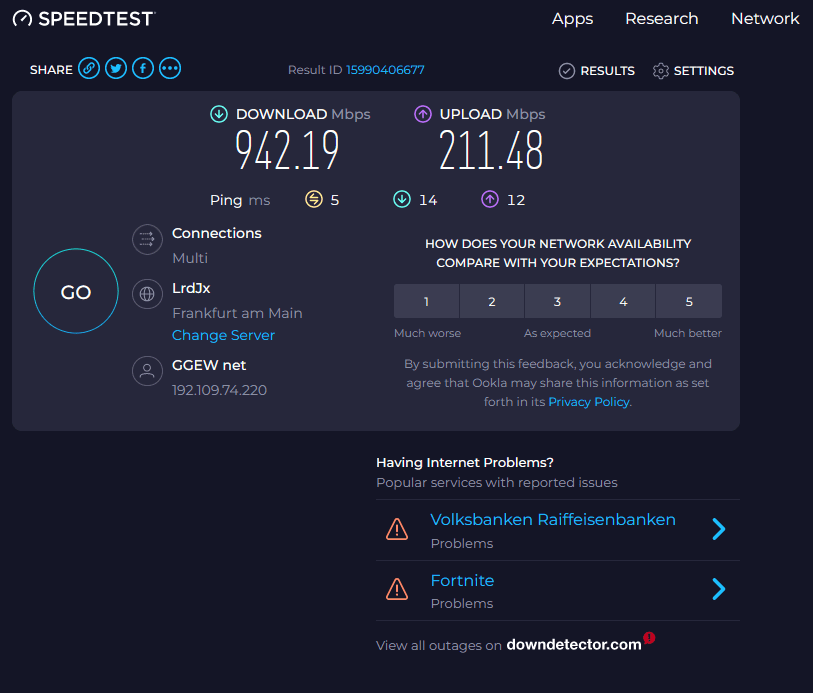Click the idle ping value 5
The height and width of the screenshot is (693, 813).
point(335,200)
